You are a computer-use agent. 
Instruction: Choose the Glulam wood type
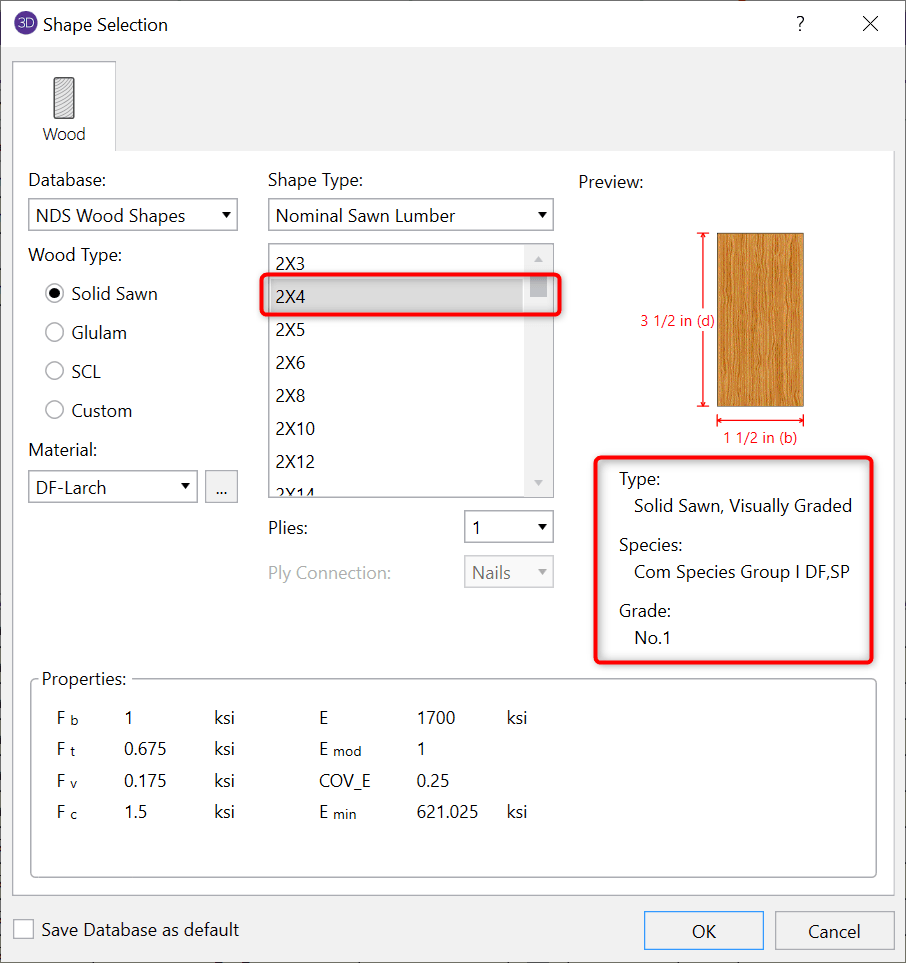pyautogui.click(x=55, y=333)
